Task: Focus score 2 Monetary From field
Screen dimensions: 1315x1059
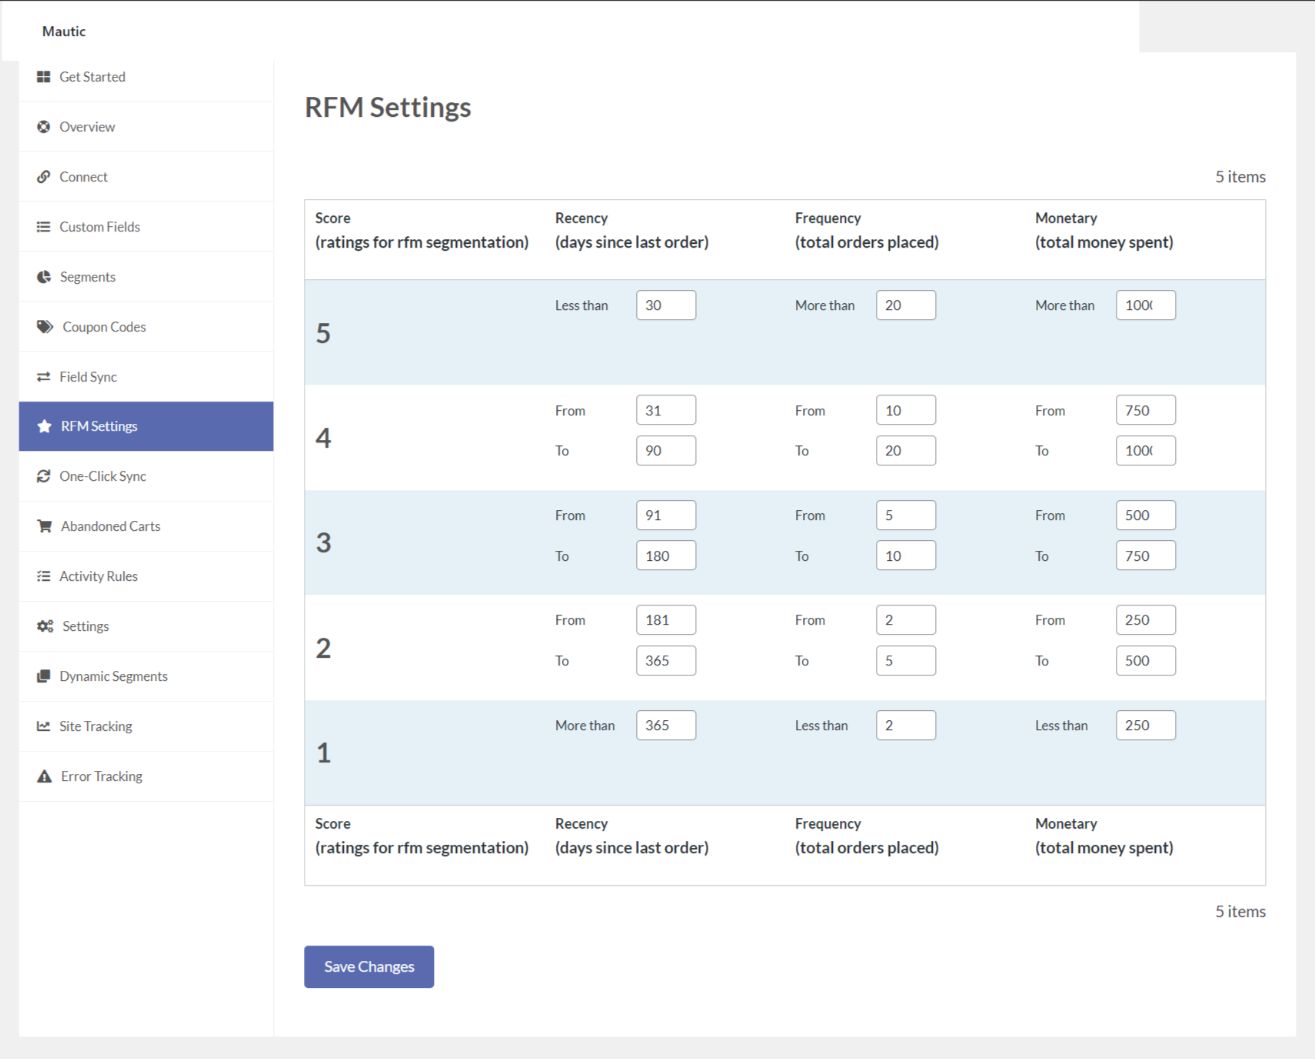Action: 1146,620
